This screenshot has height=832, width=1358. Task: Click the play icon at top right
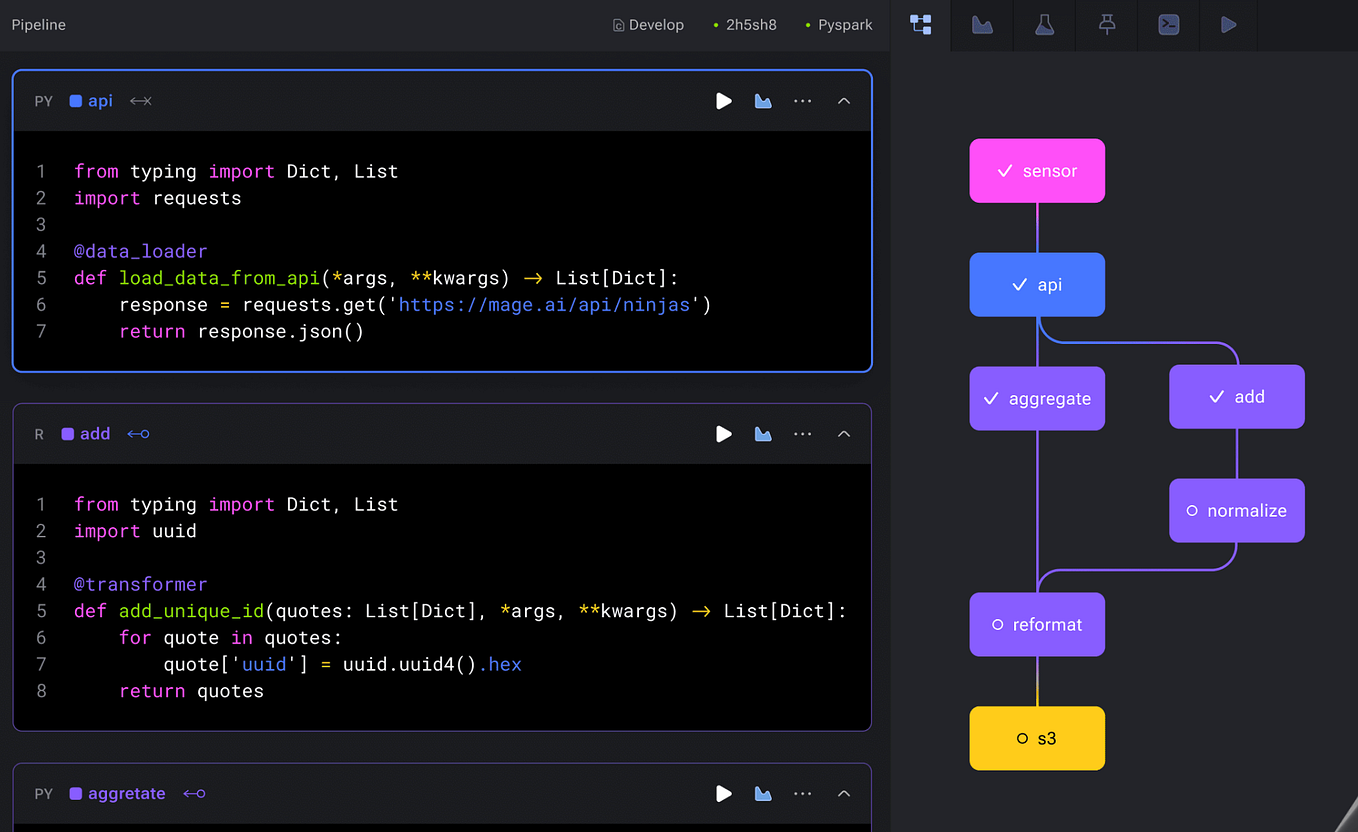click(1228, 25)
